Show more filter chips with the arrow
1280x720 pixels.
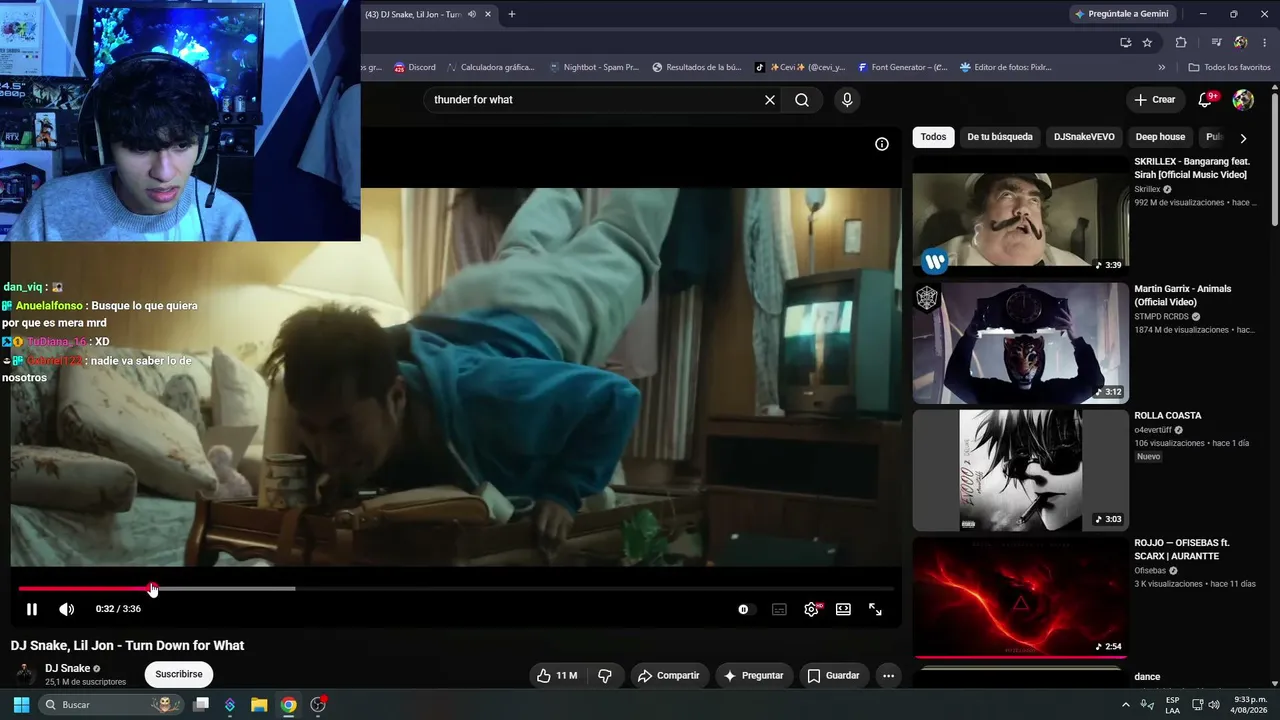(x=1243, y=138)
